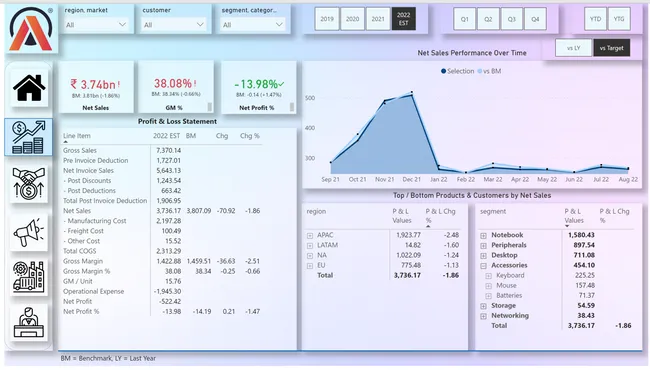This screenshot has width=650, height=370.
Task: Open the Sales handshake icon
Action: 29,184
